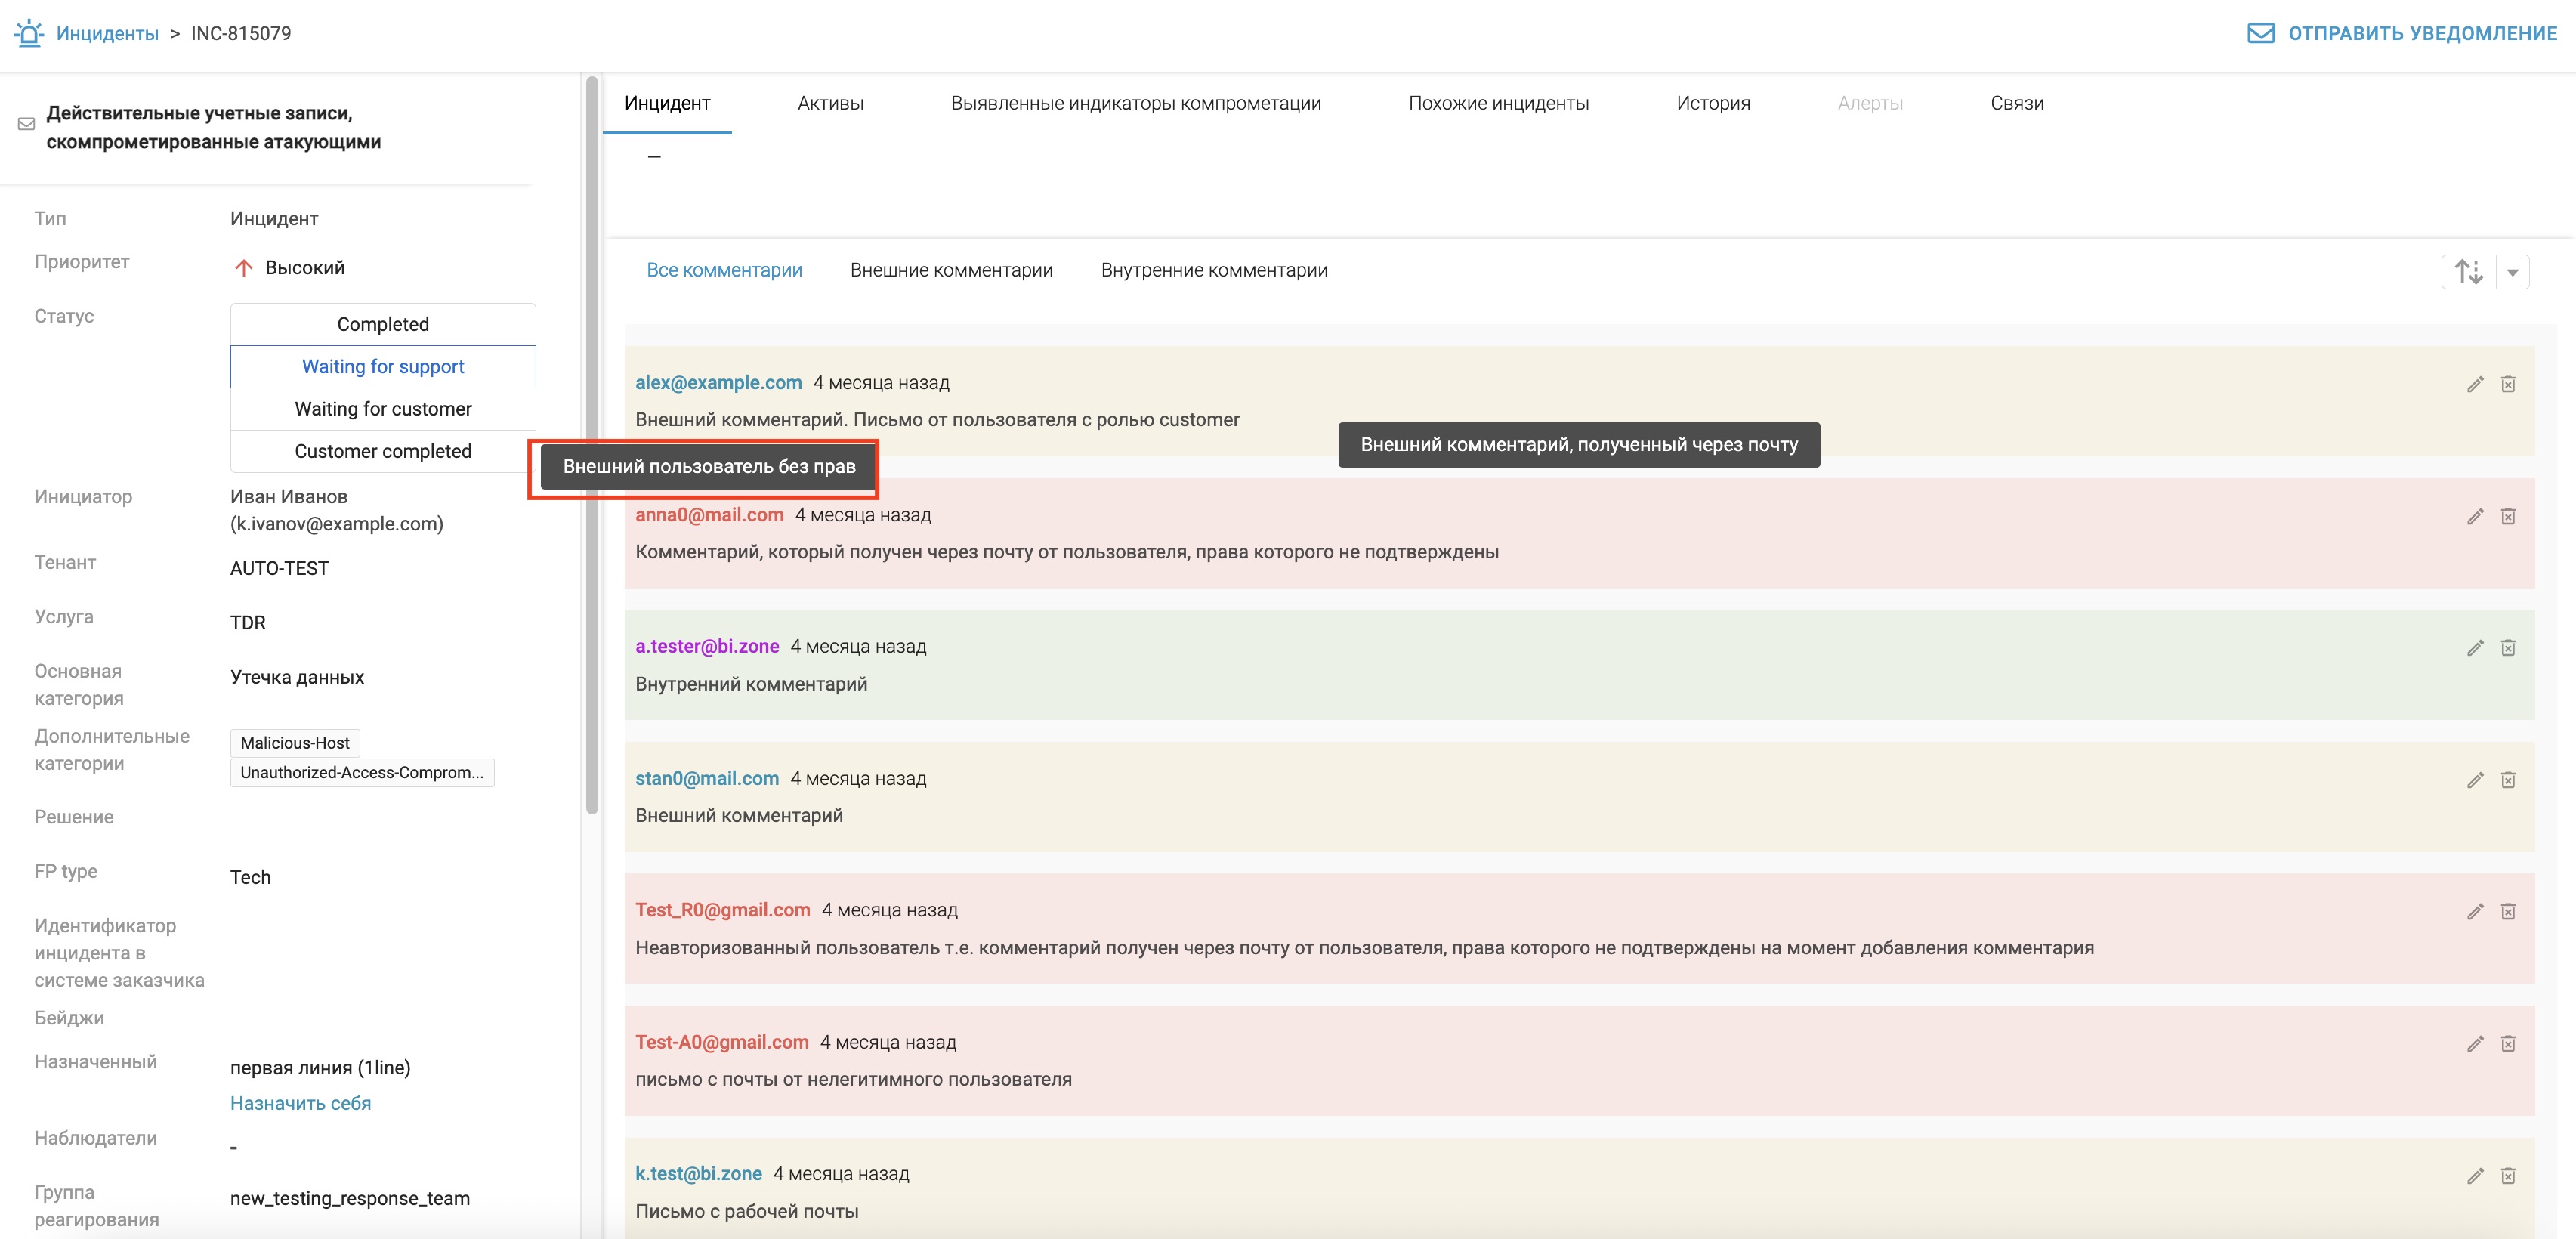Viewport: 2576px width, 1239px height.
Task: Edit the alex@example.com comment with pencil icon
Action: [x=2475, y=384]
